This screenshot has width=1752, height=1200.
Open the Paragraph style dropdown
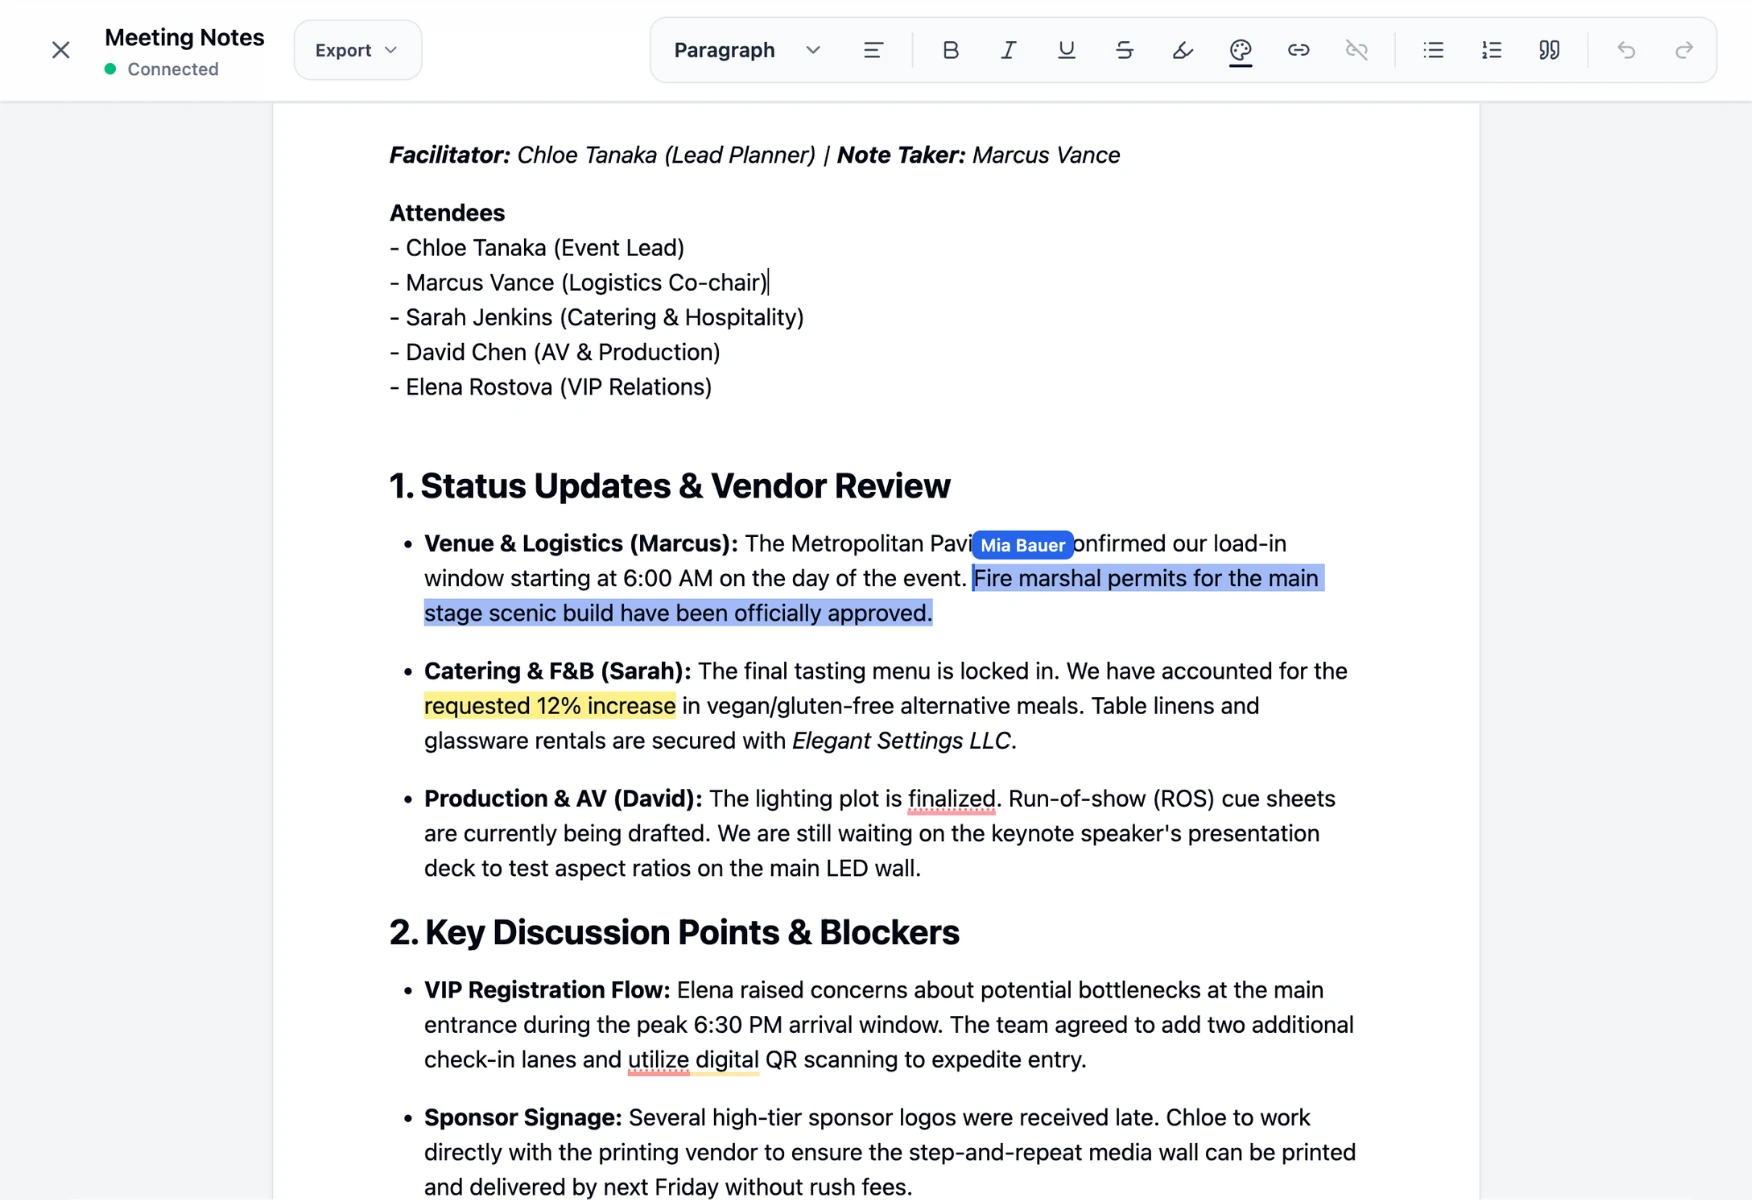coord(746,50)
